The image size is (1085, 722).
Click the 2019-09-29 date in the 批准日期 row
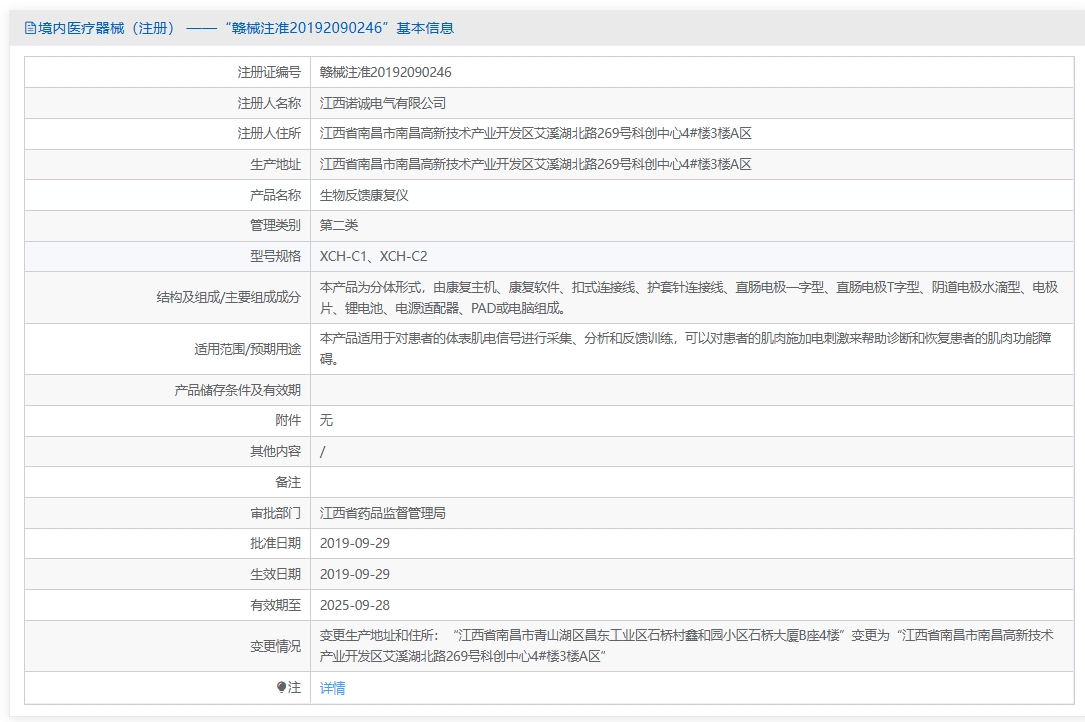click(355, 544)
